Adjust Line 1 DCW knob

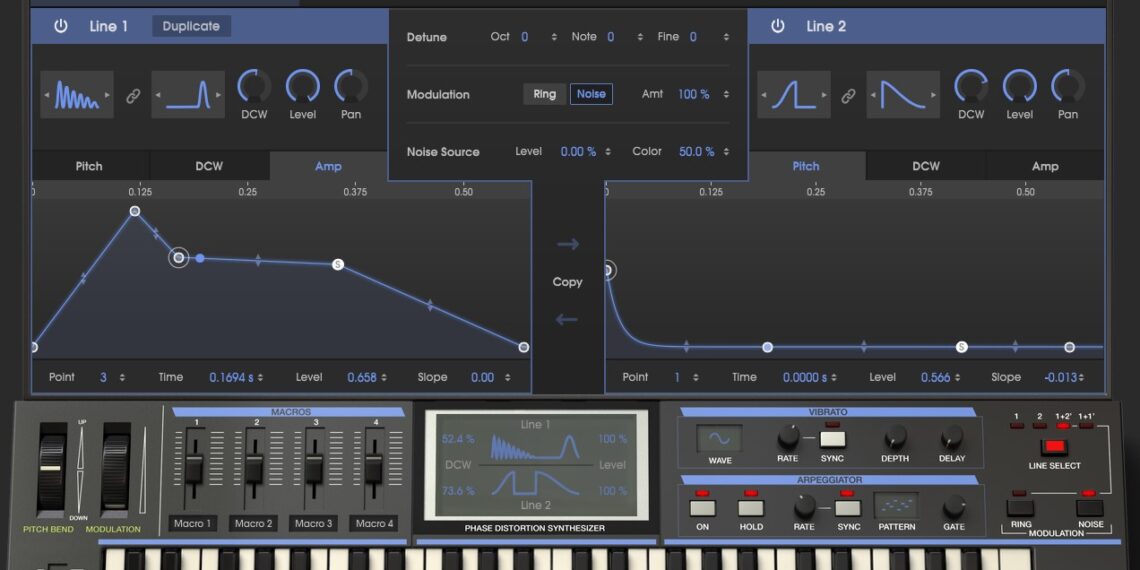[x=254, y=87]
